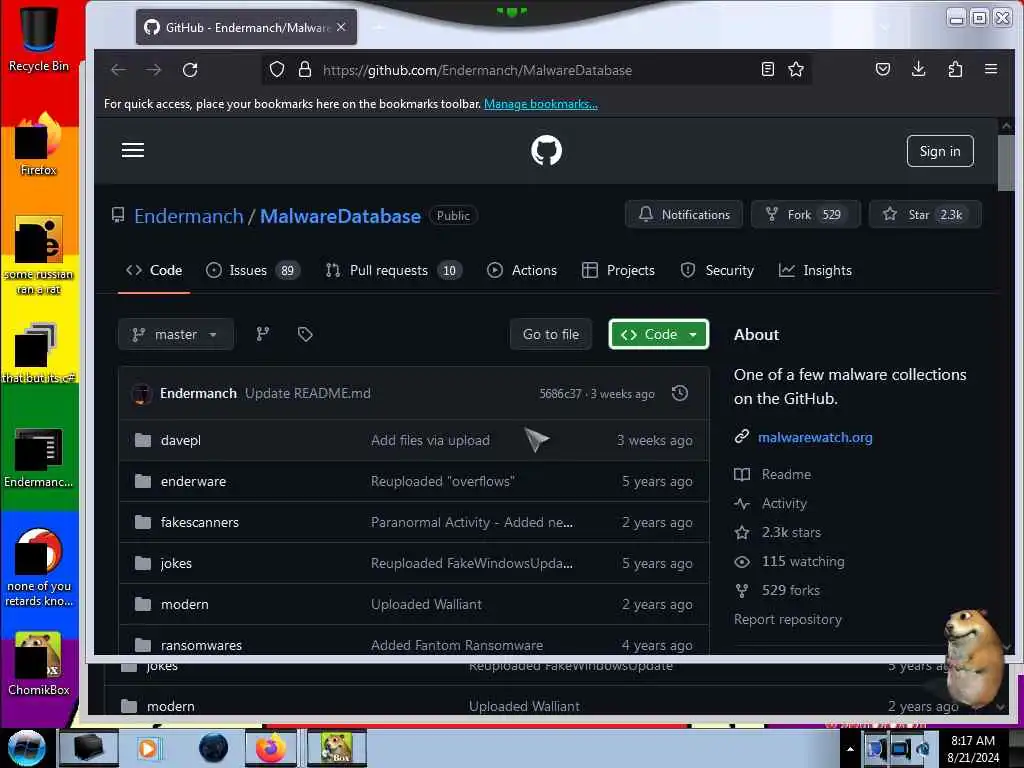Open the Pull requests tab
The width and height of the screenshot is (1024, 768).
pos(394,270)
